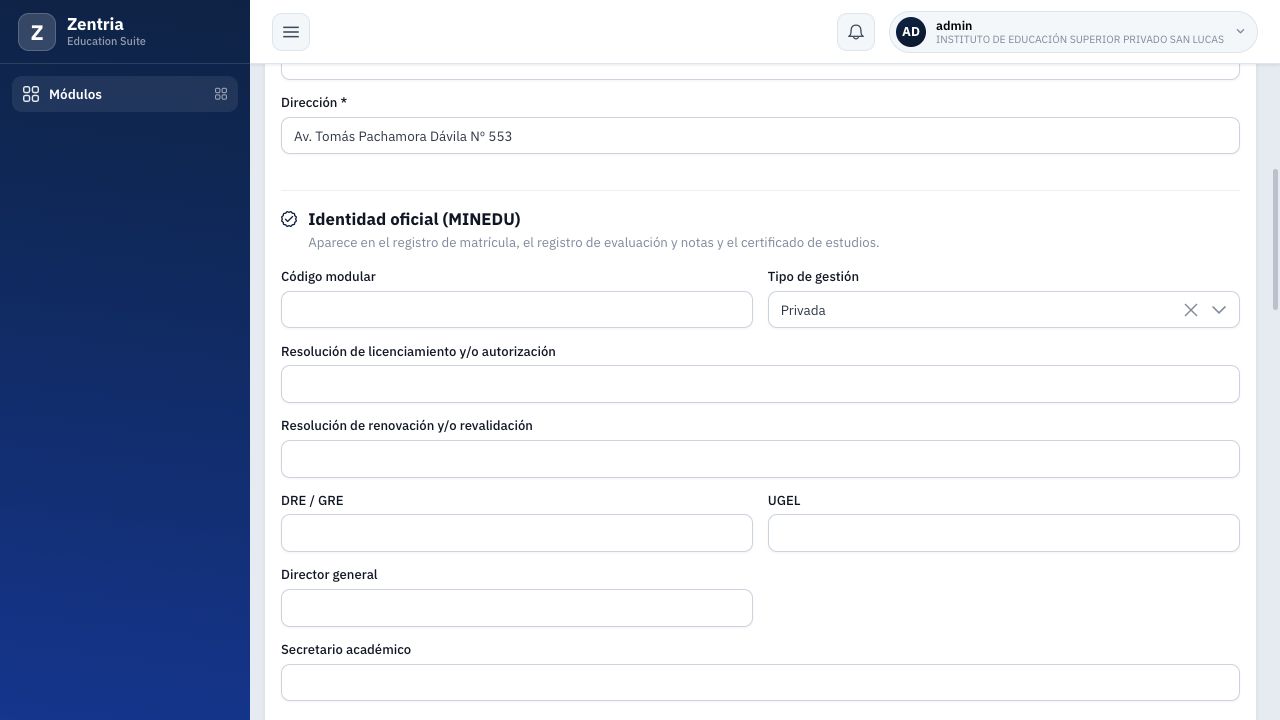Click the 'Director general' label
This screenshot has height=720, width=1280.
(x=329, y=574)
